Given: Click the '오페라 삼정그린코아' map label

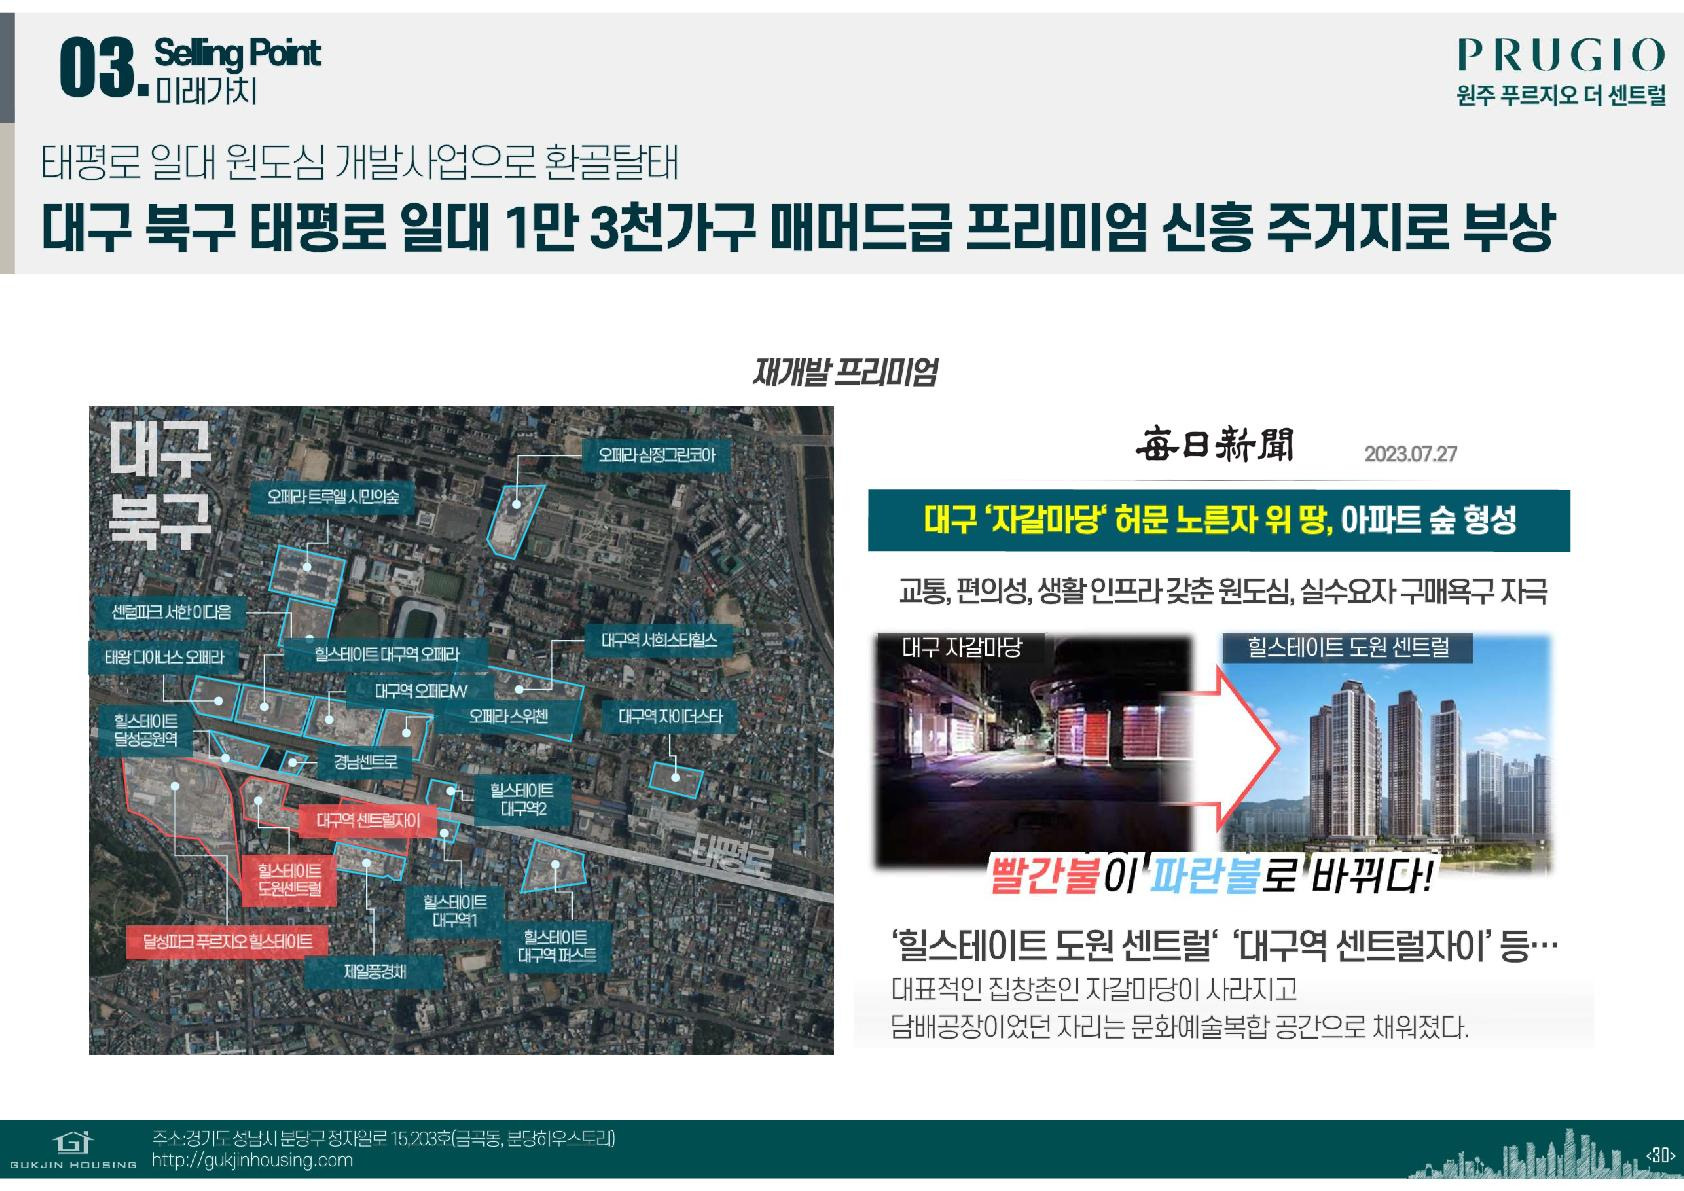Looking at the screenshot, I should click(x=657, y=454).
